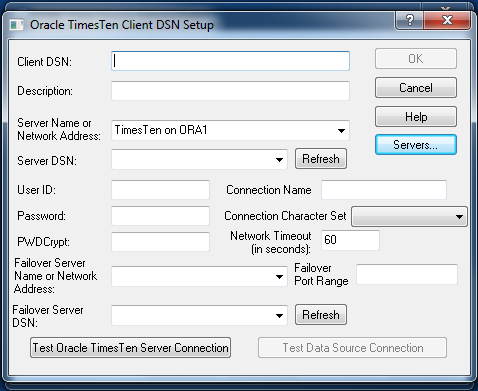Screen dimensions: 478x391
Task: Open Help for the DSN setup
Action: tap(416, 117)
